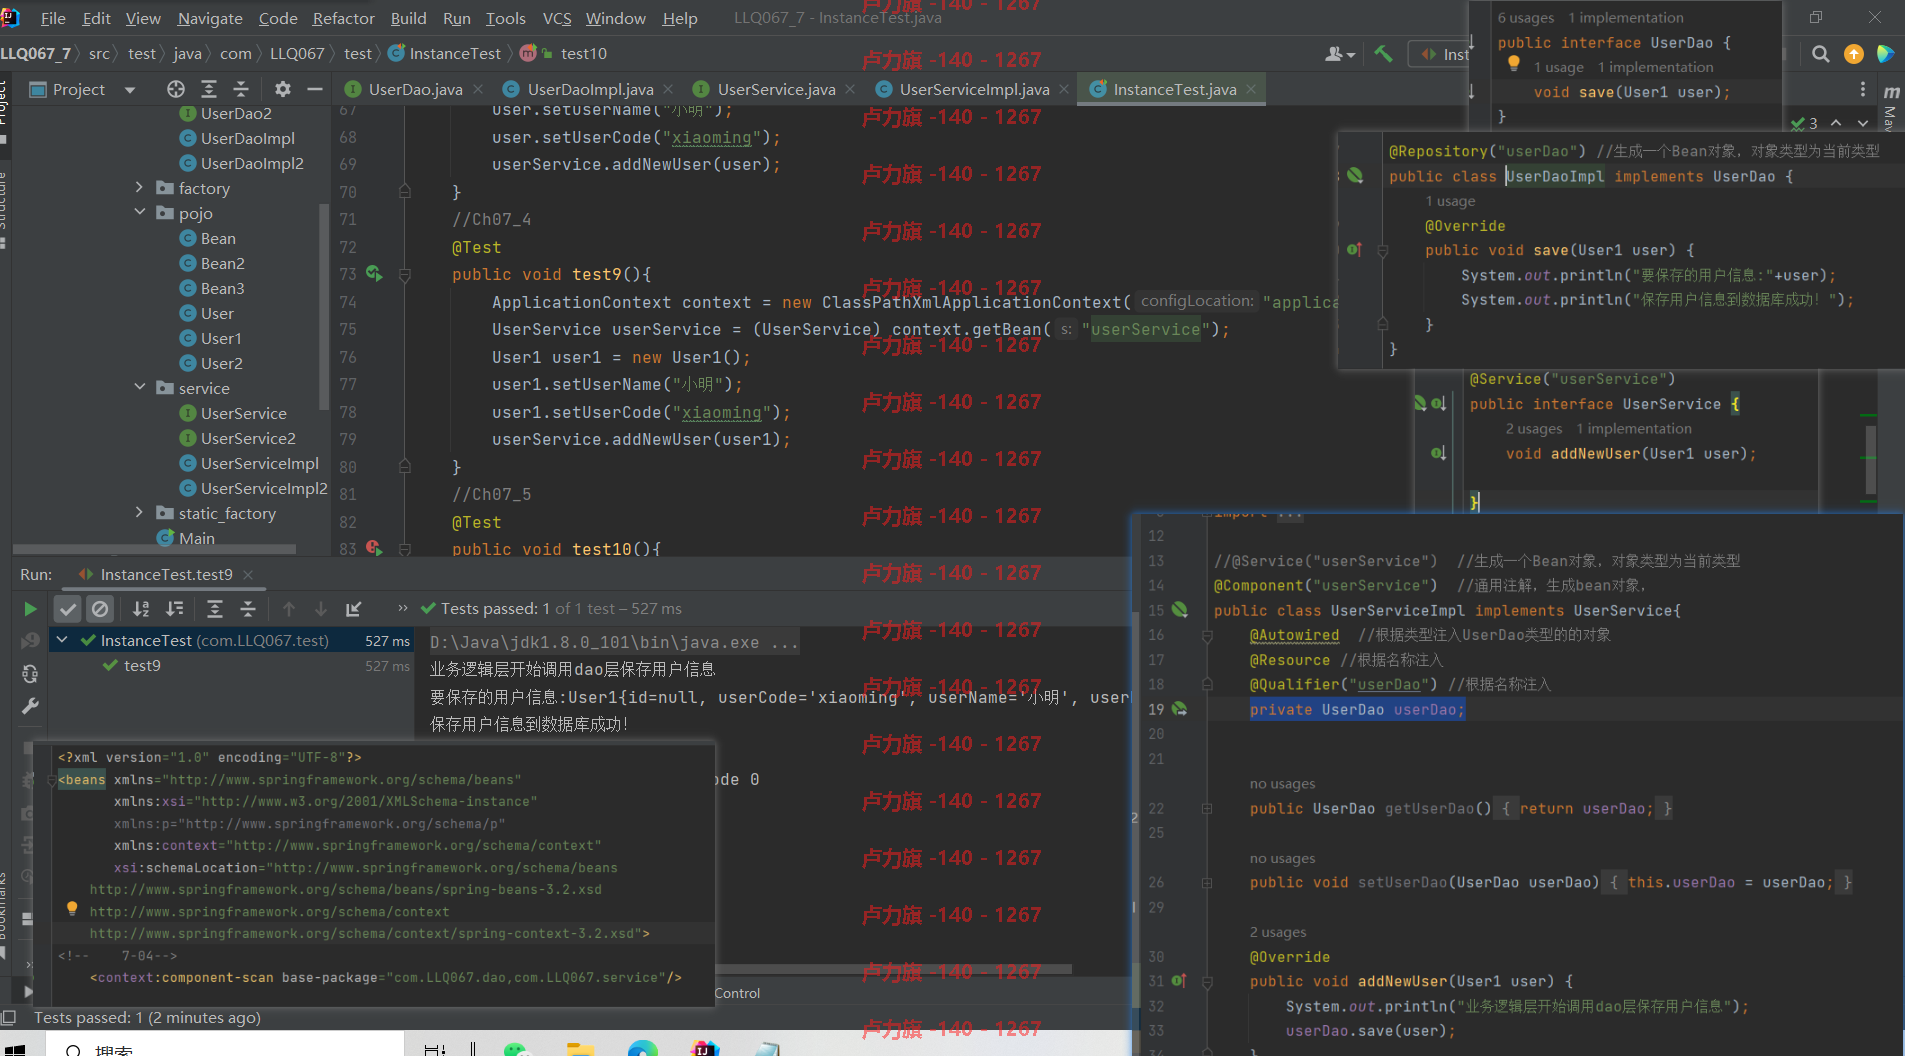
Task: Click the toggle auto-test icon in Run panel
Action: (x=30, y=674)
